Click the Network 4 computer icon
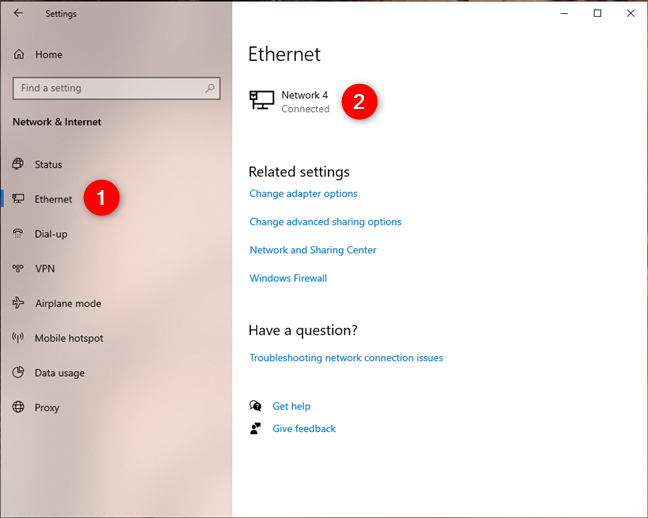 click(262, 100)
